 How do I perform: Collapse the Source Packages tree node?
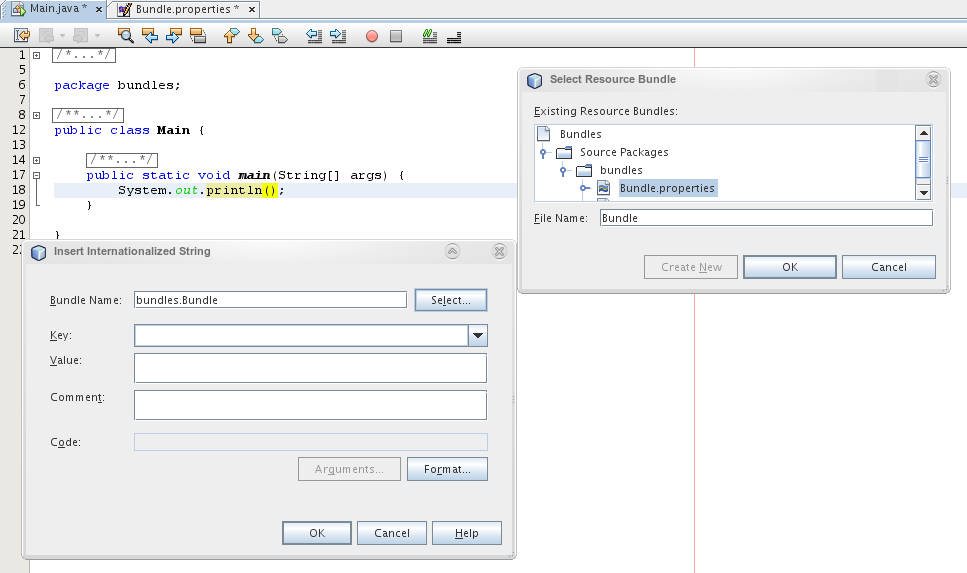point(543,152)
